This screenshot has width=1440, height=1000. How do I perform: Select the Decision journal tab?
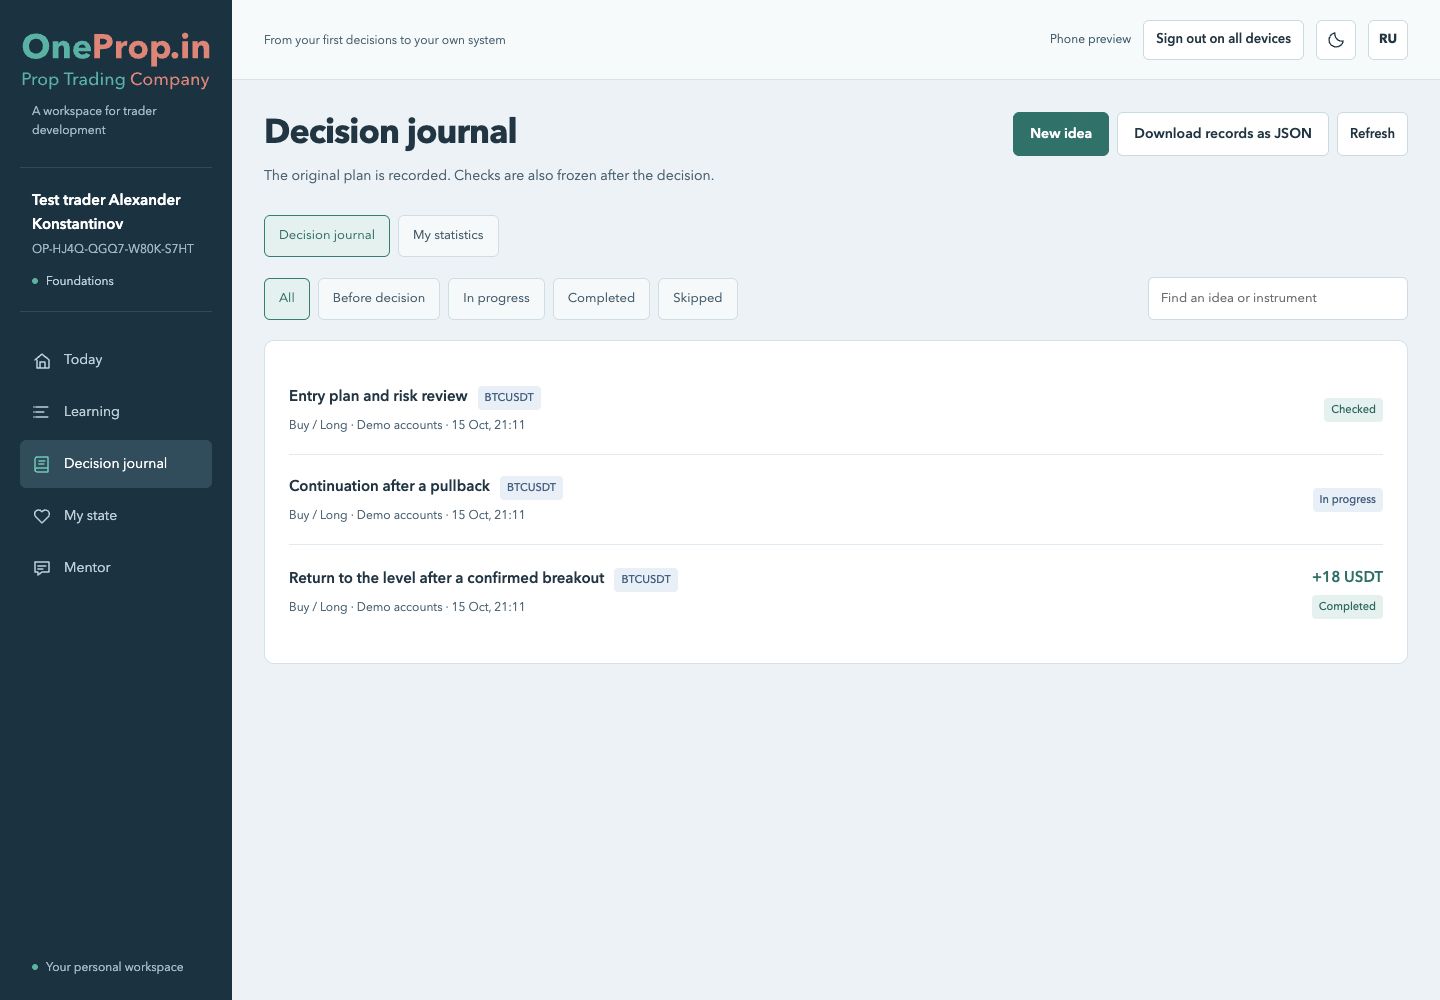tap(327, 236)
